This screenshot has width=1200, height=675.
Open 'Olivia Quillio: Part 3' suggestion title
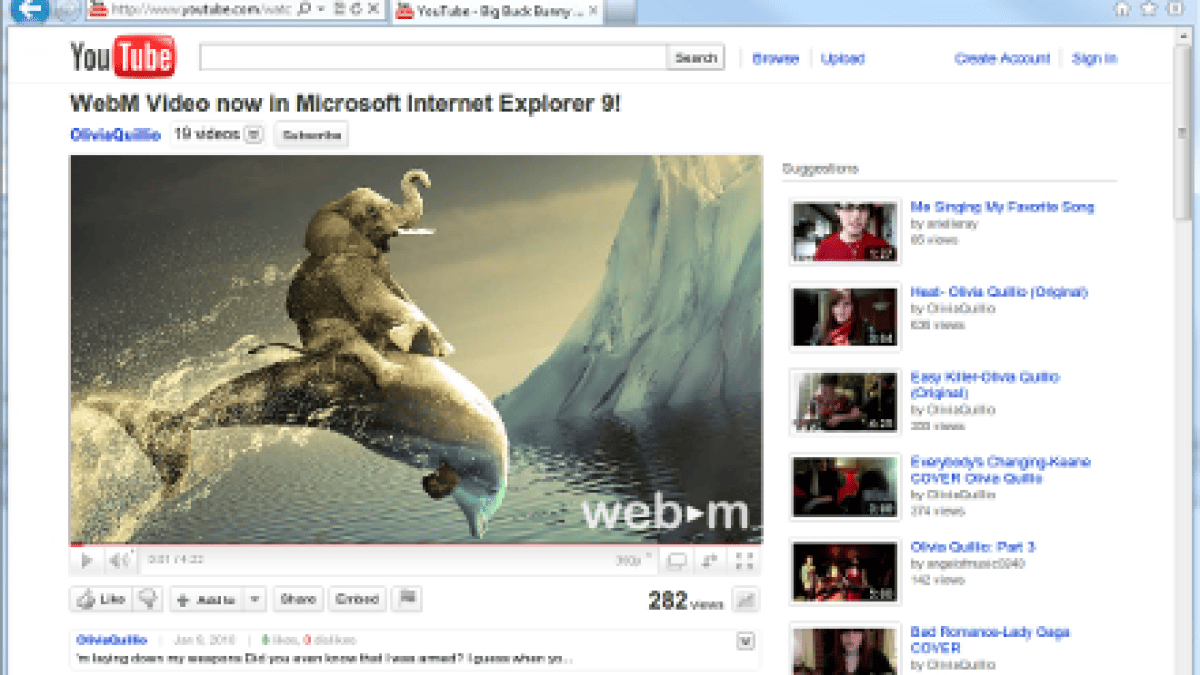tap(972, 547)
